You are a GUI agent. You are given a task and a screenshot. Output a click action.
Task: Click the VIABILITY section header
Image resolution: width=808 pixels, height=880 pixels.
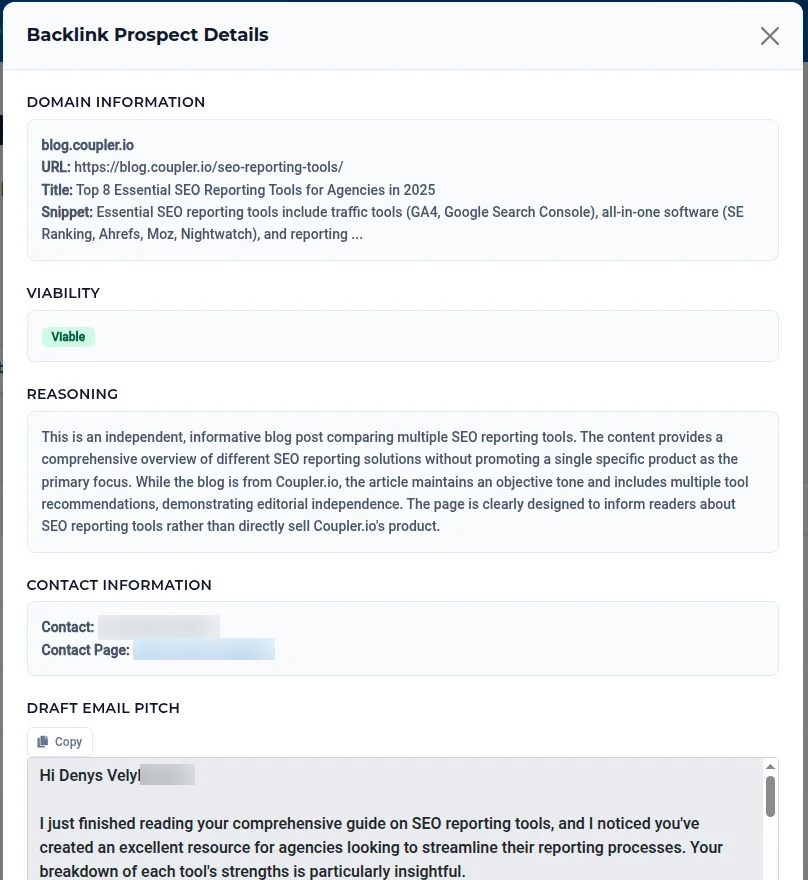click(63, 293)
